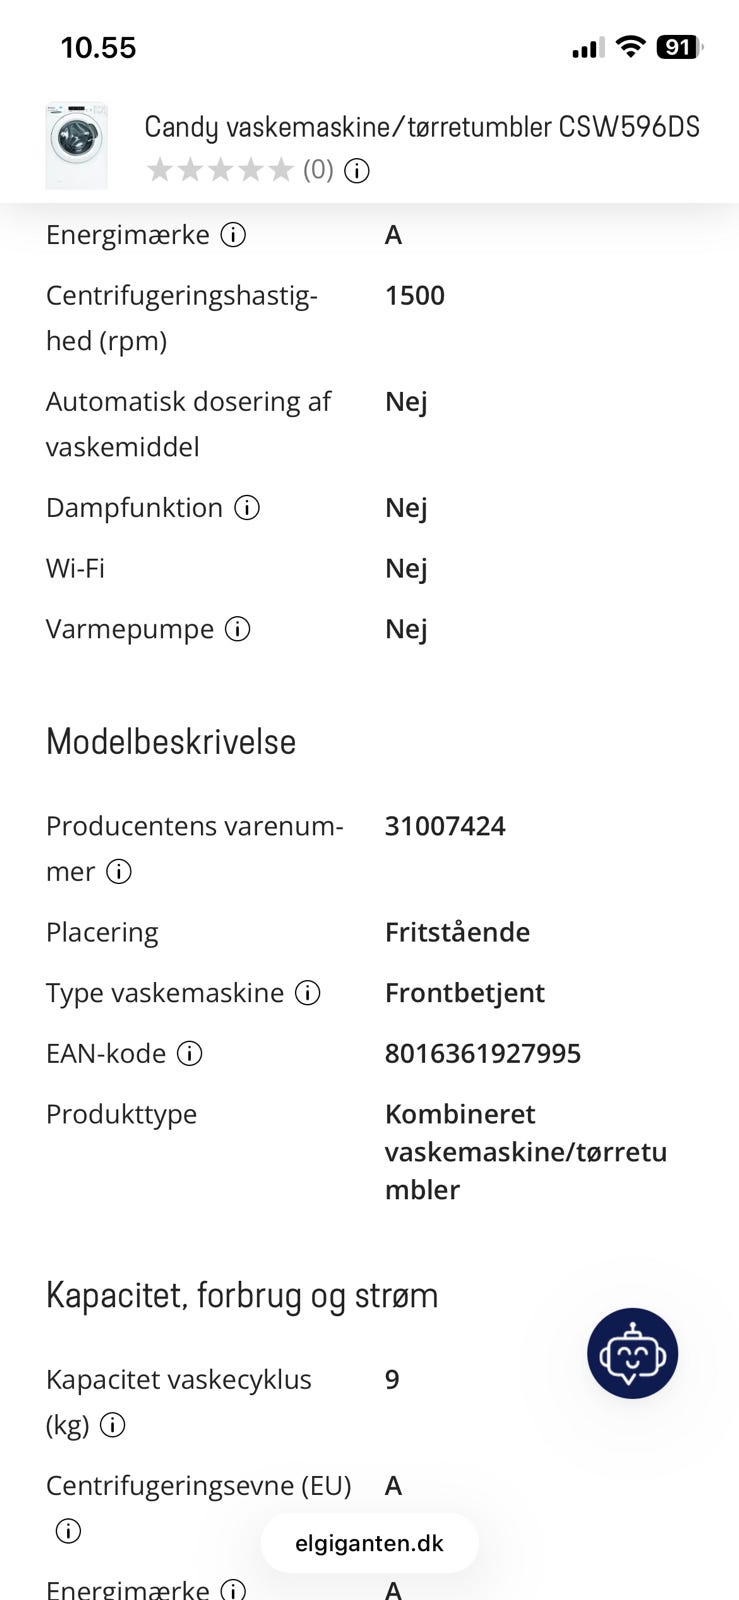Screen dimensions: 739x1600
Task: Tap info icon below Centrifugeringsevne (EU)
Action: (x=68, y=1531)
